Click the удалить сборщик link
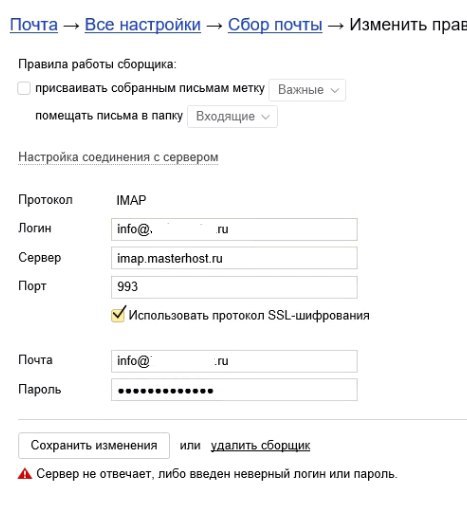Screen dimensions: 467x512 tap(260, 446)
